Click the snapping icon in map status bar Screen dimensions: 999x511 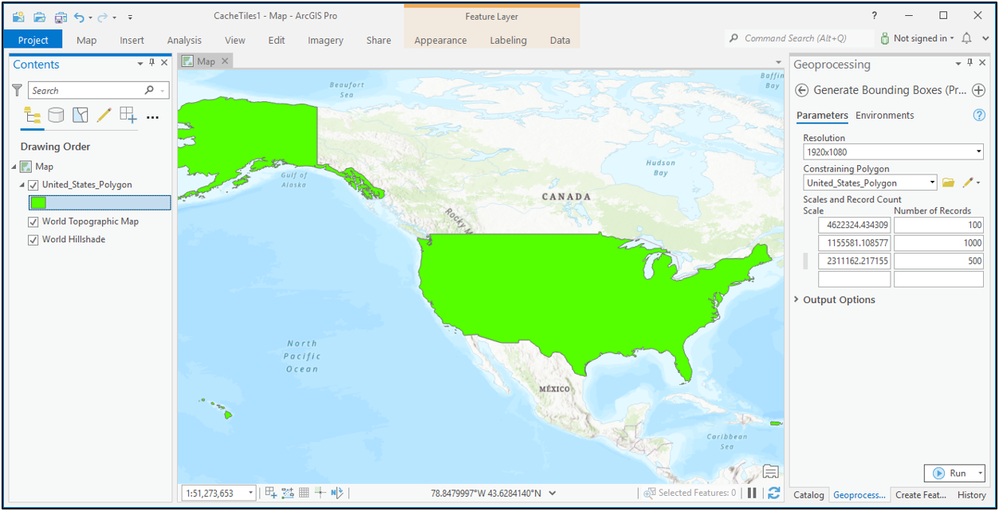(271, 493)
